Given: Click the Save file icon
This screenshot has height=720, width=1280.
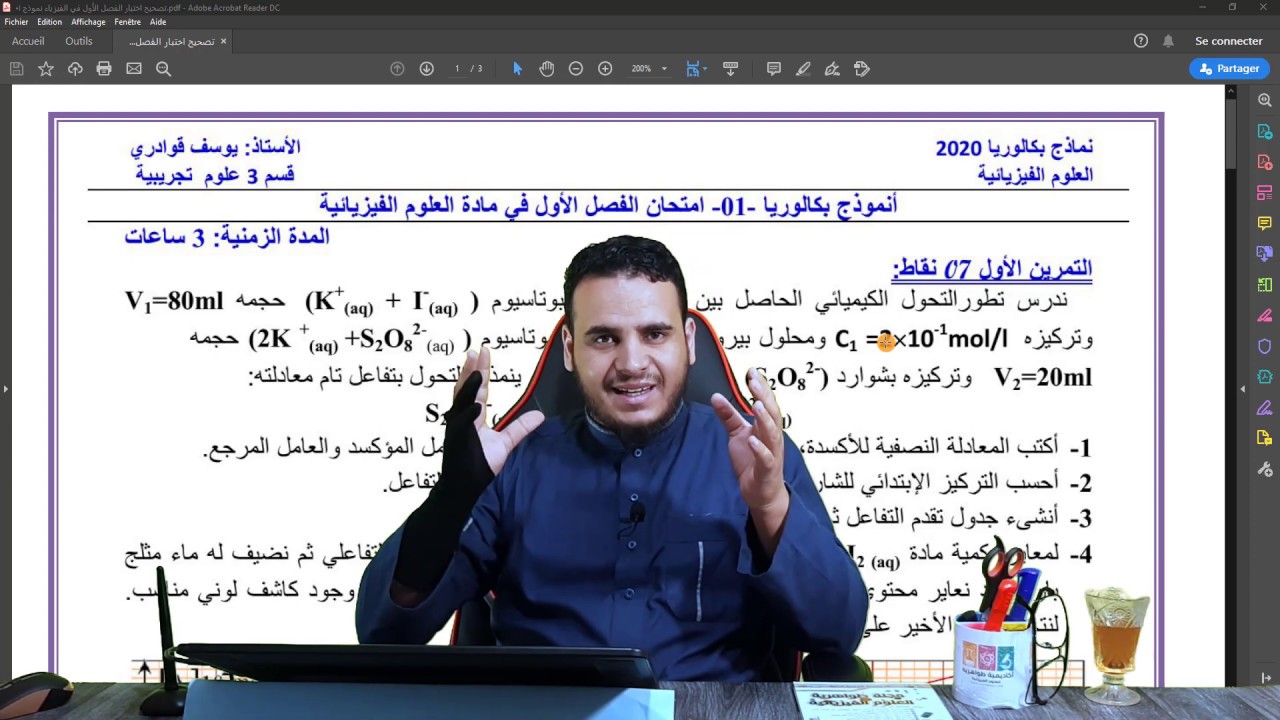Looking at the screenshot, I should 16,69.
